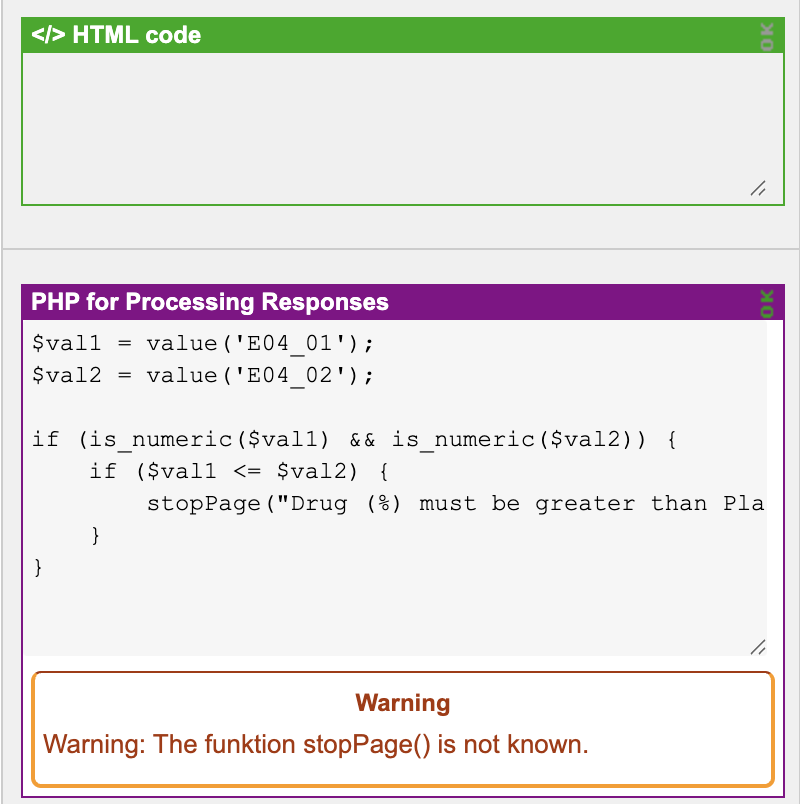Click the blank line between code blocks
This screenshot has height=804, width=800.
click(395, 407)
